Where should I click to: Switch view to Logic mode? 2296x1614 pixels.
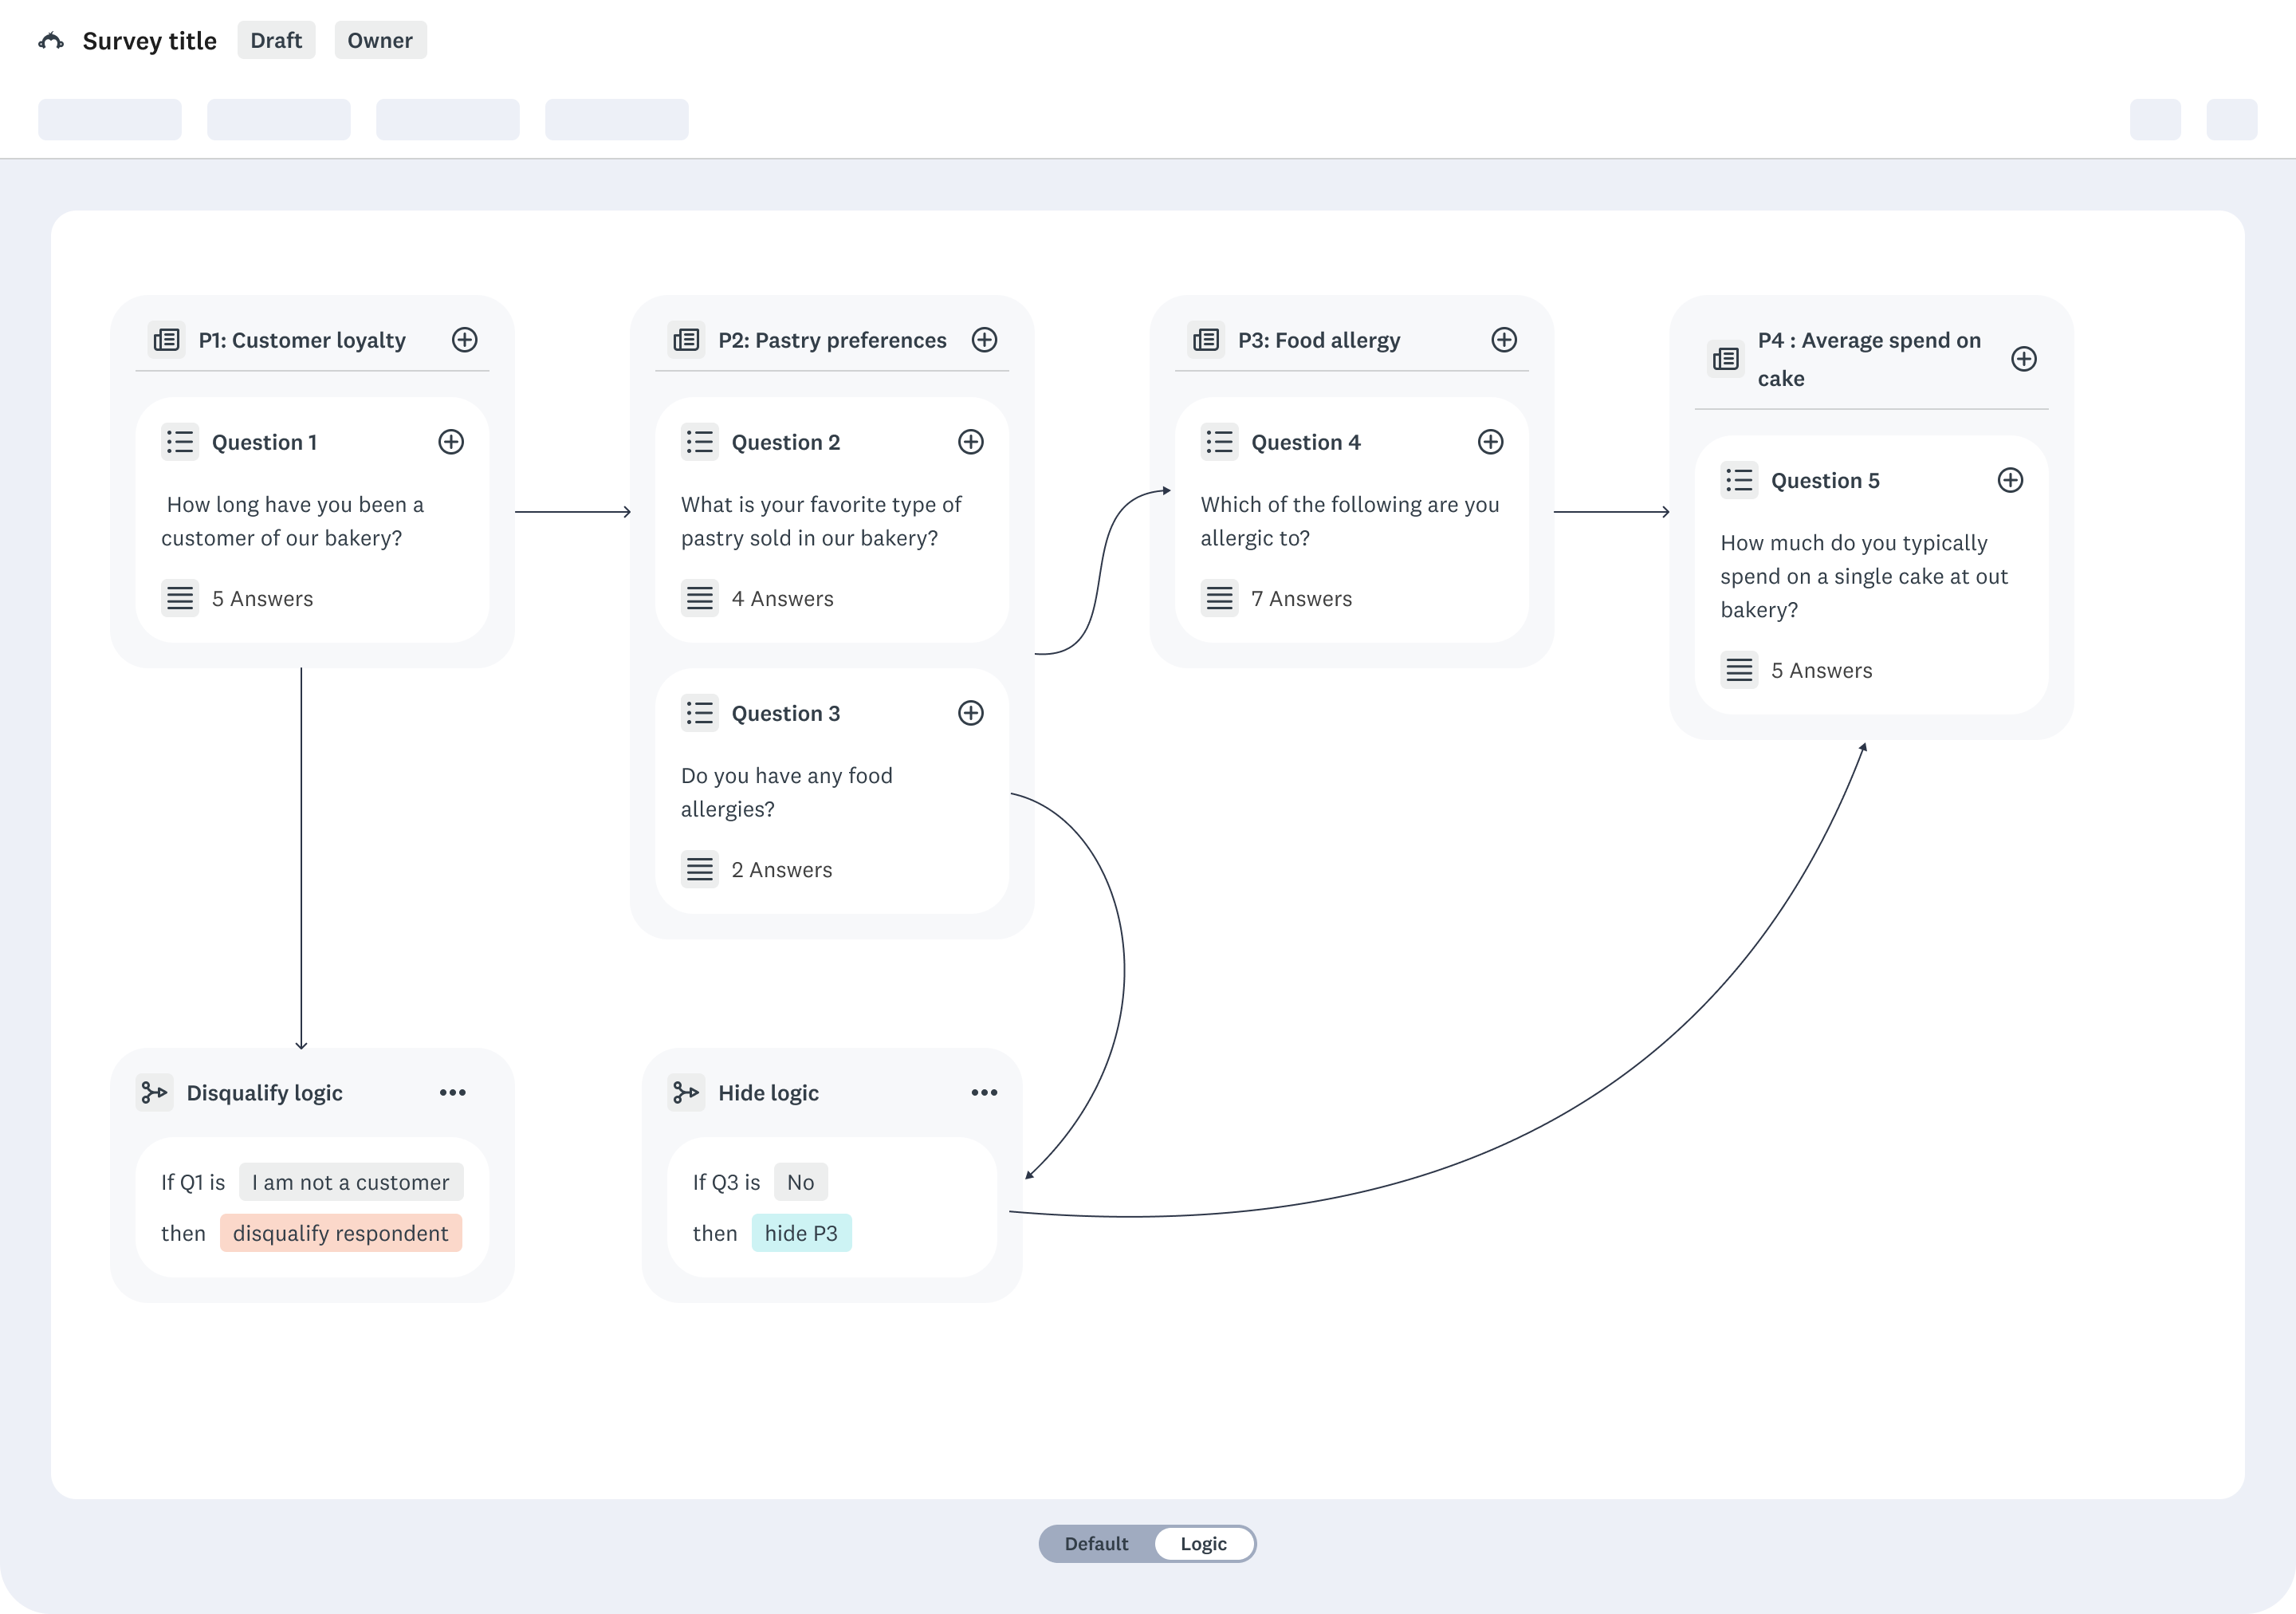pyautogui.click(x=1203, y=1543)
